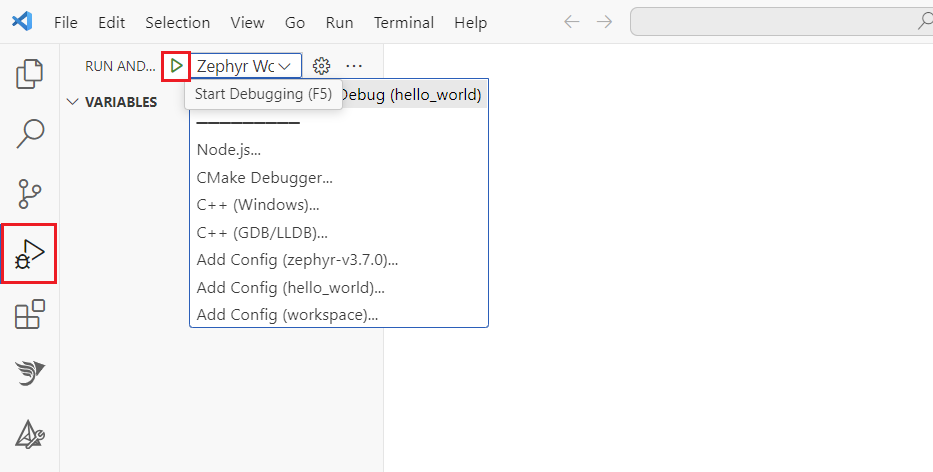
Task: Open the Selection menu
Action: click(177, 23)
